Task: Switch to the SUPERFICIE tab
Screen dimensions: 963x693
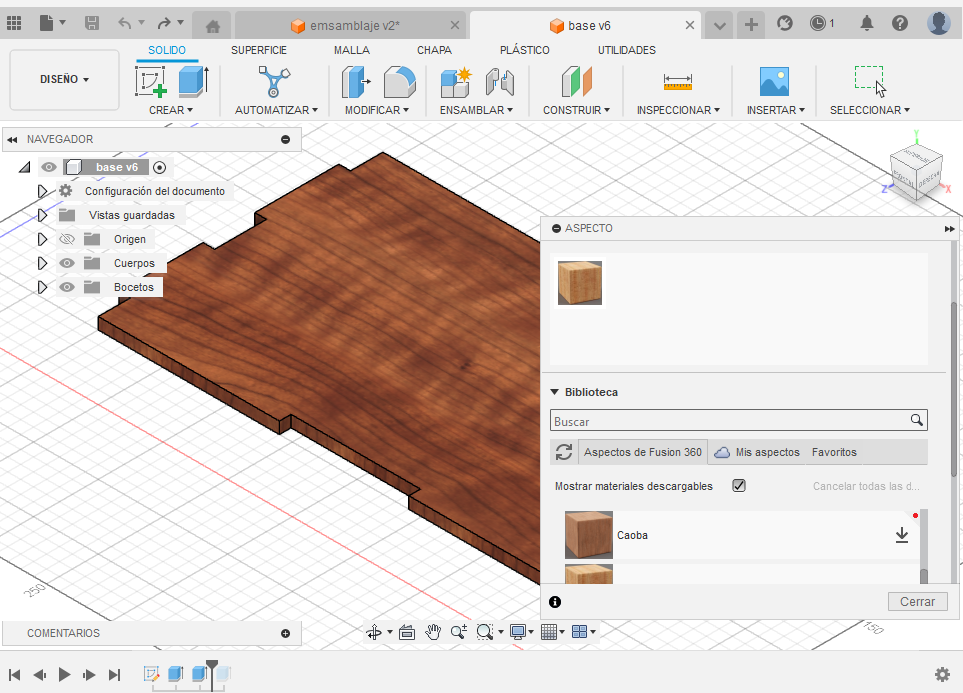Action: [x=259, y=50]
